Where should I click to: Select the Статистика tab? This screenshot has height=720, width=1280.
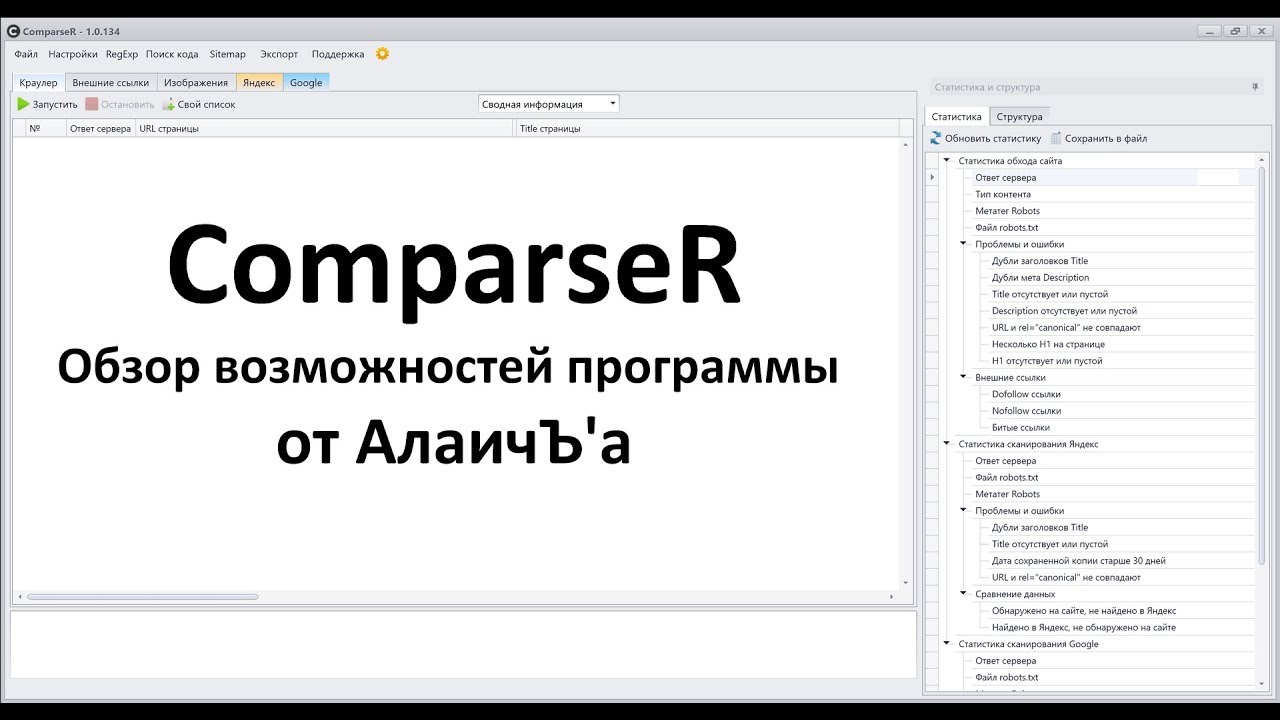(x=957, y=117)
